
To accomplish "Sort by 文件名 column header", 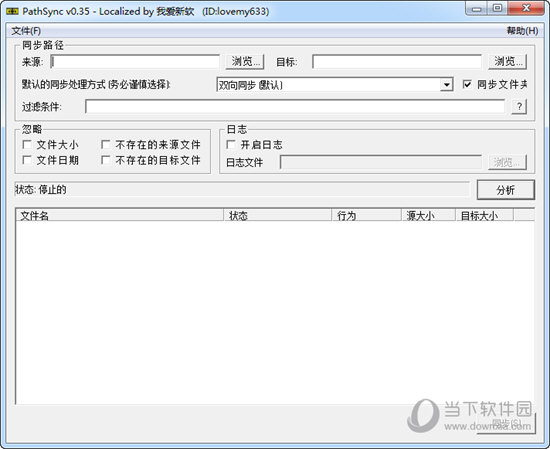I will [119, 215].
